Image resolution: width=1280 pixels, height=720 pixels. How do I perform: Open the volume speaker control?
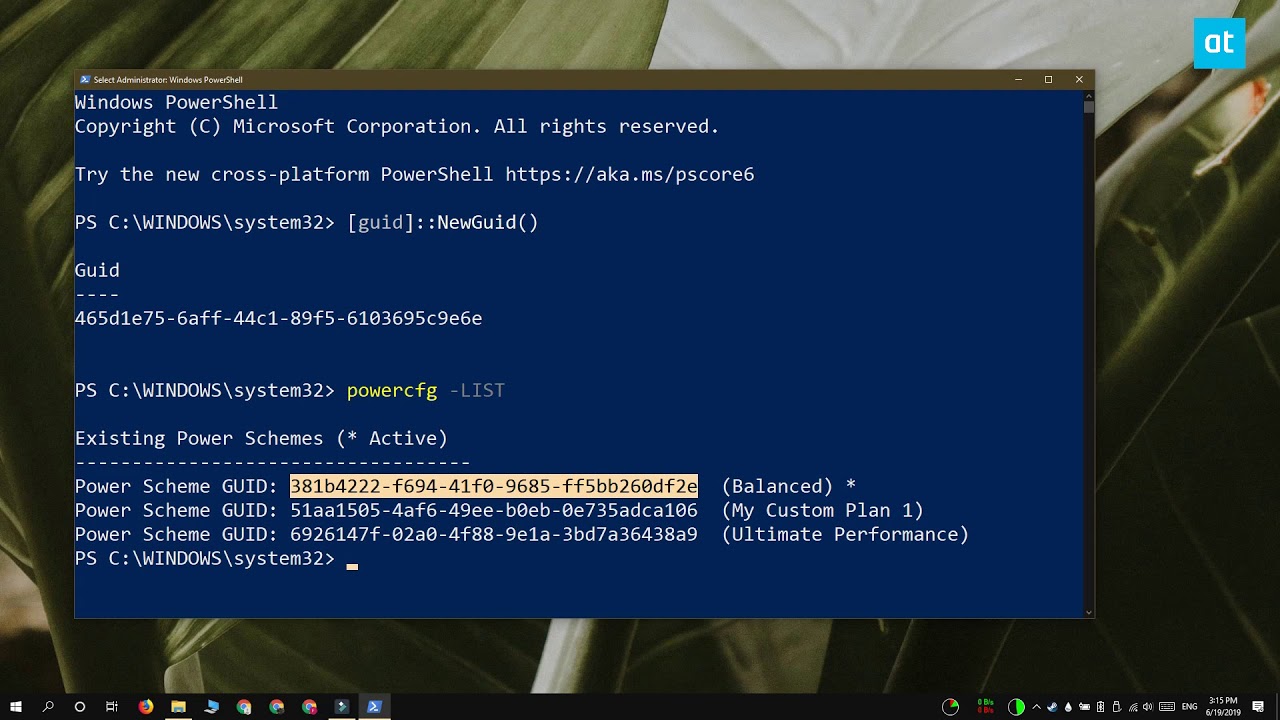tap(1147, 707)
